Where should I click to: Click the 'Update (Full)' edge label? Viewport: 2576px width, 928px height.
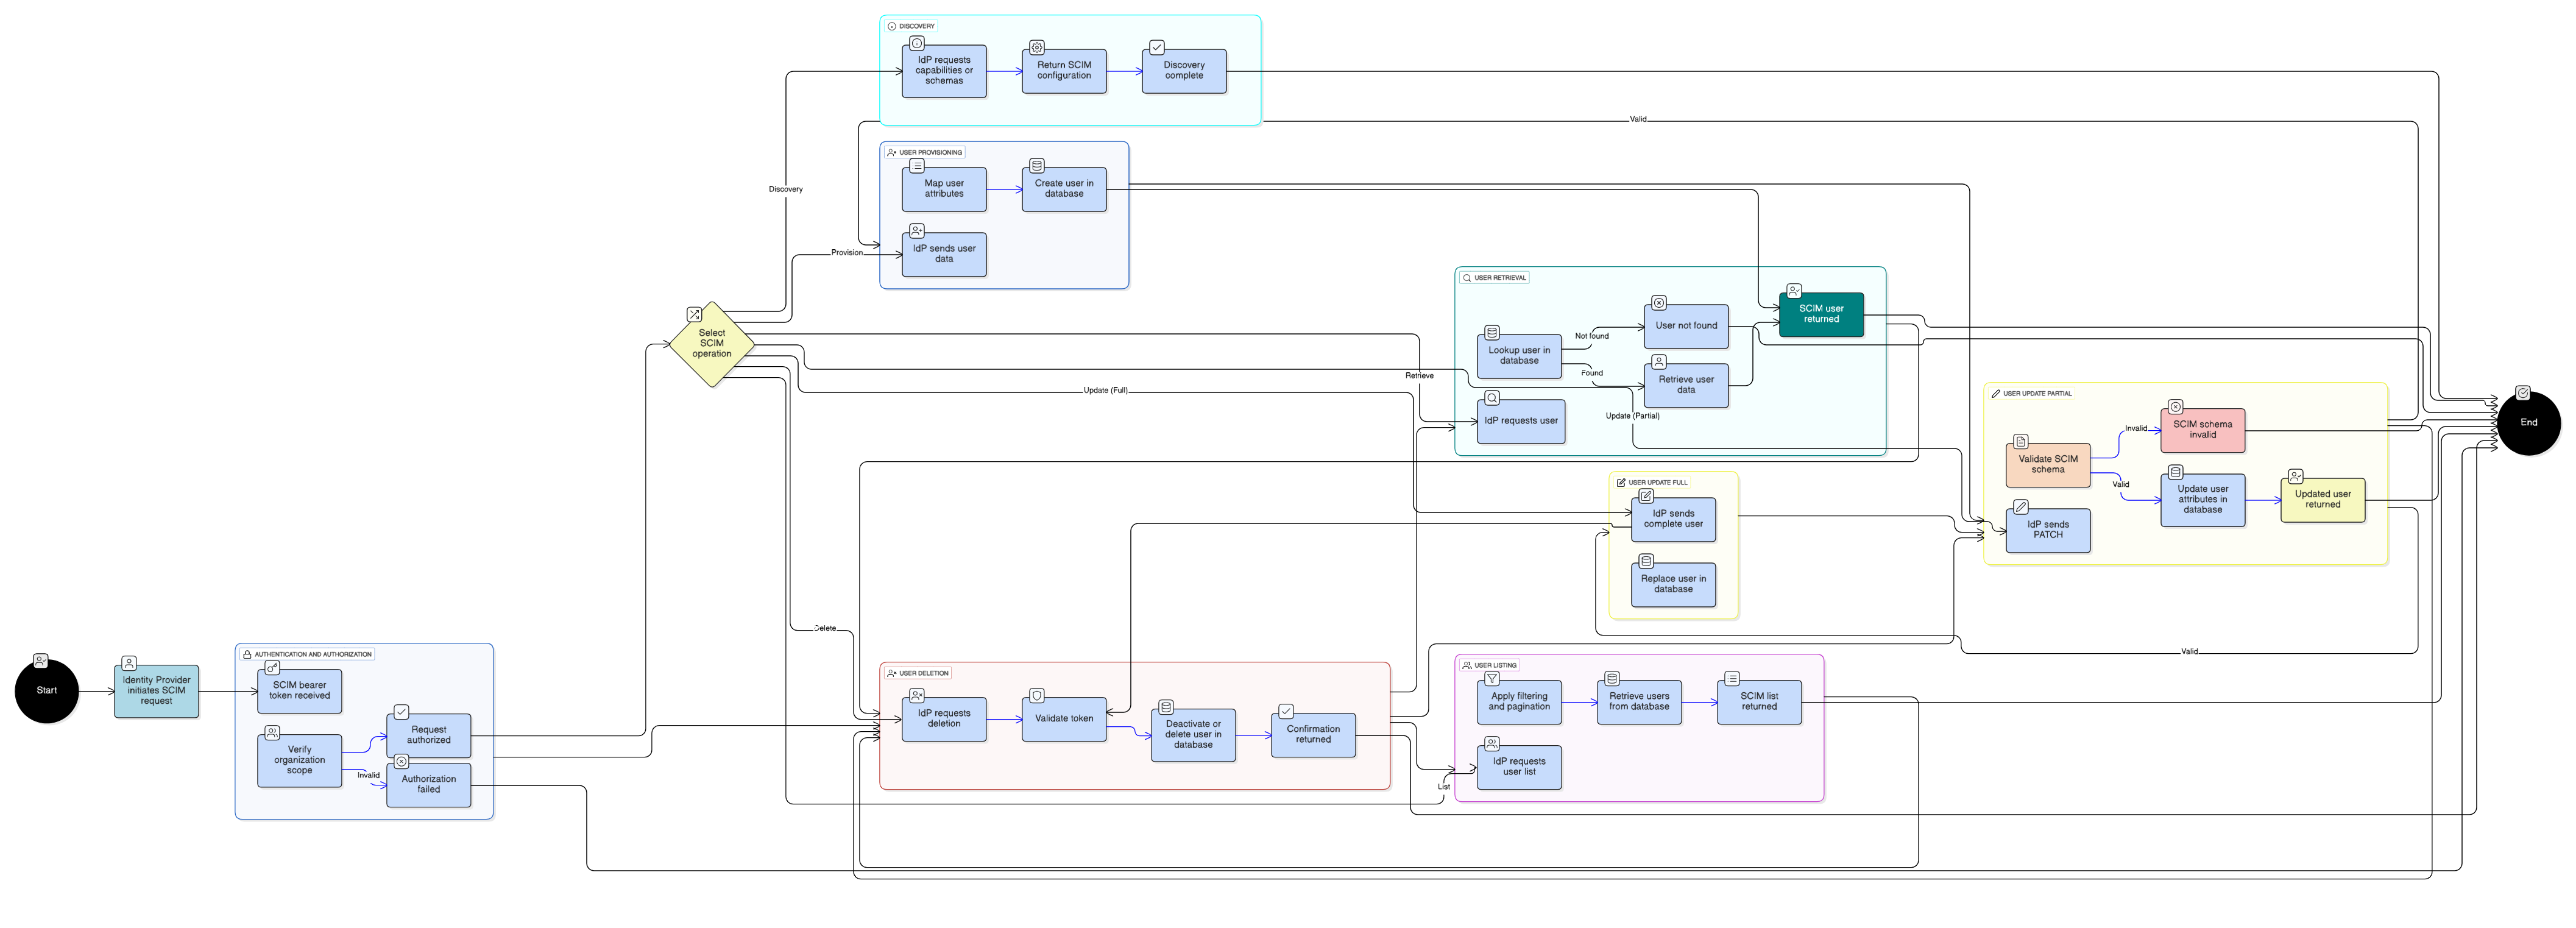pos(1105,391)
